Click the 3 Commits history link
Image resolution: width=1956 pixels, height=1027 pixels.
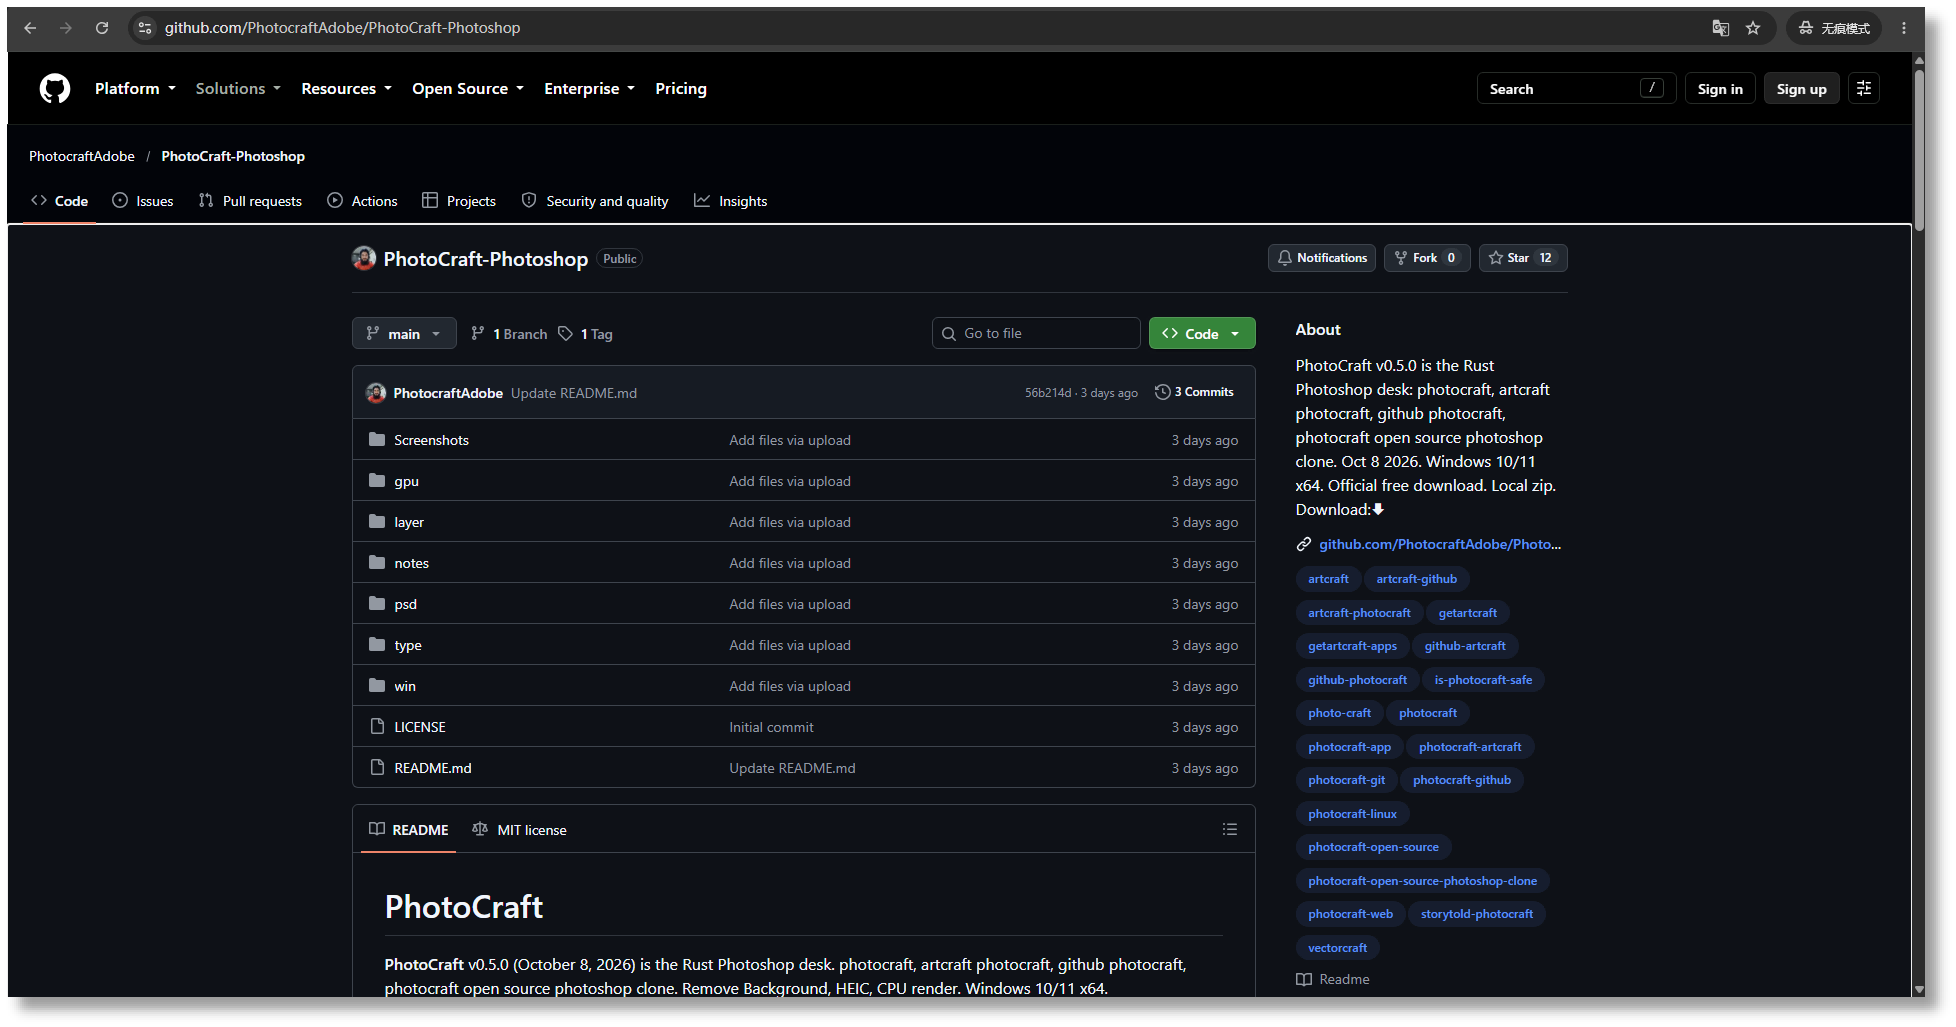click(x=1194, y=392)
